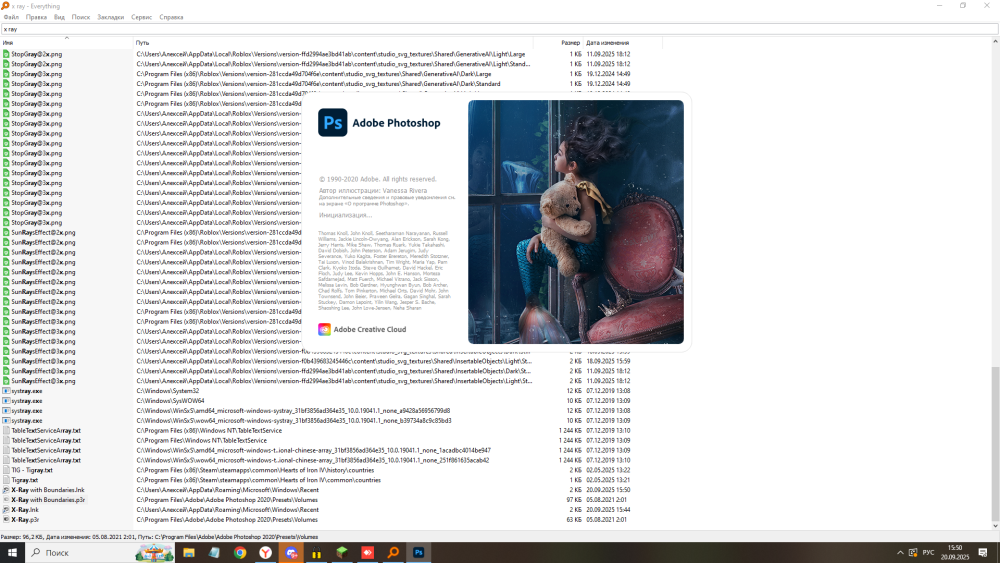1000x563 pixels.
Task: Click the Photoshop splash artwork image
Action: [576, 222]
